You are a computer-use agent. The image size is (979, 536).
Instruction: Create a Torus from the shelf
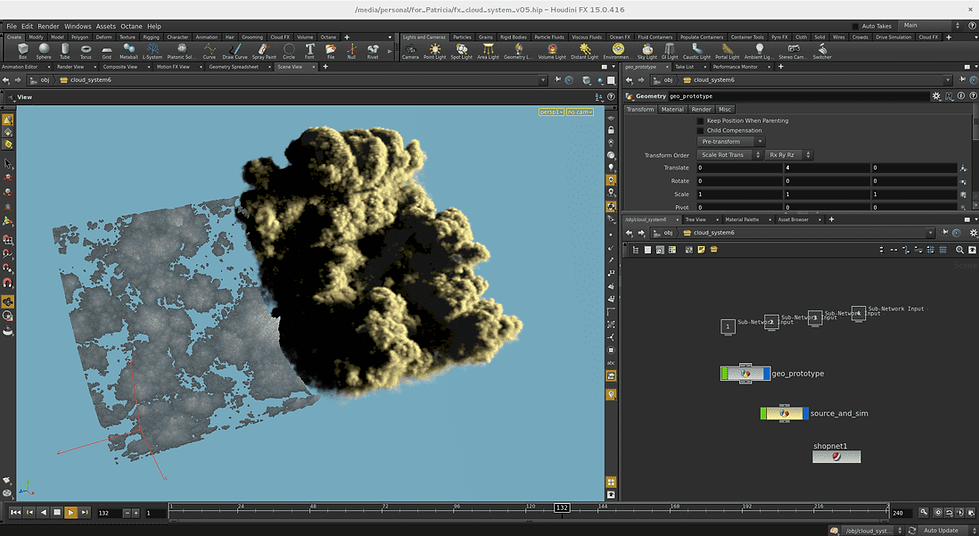point(86,51)
